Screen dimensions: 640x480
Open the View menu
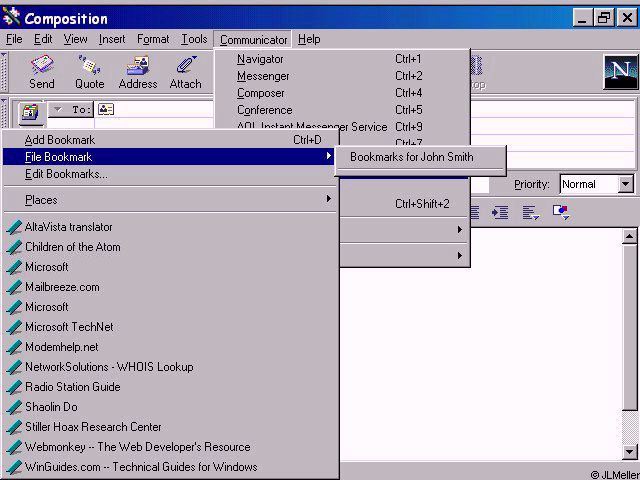(75, 39)
